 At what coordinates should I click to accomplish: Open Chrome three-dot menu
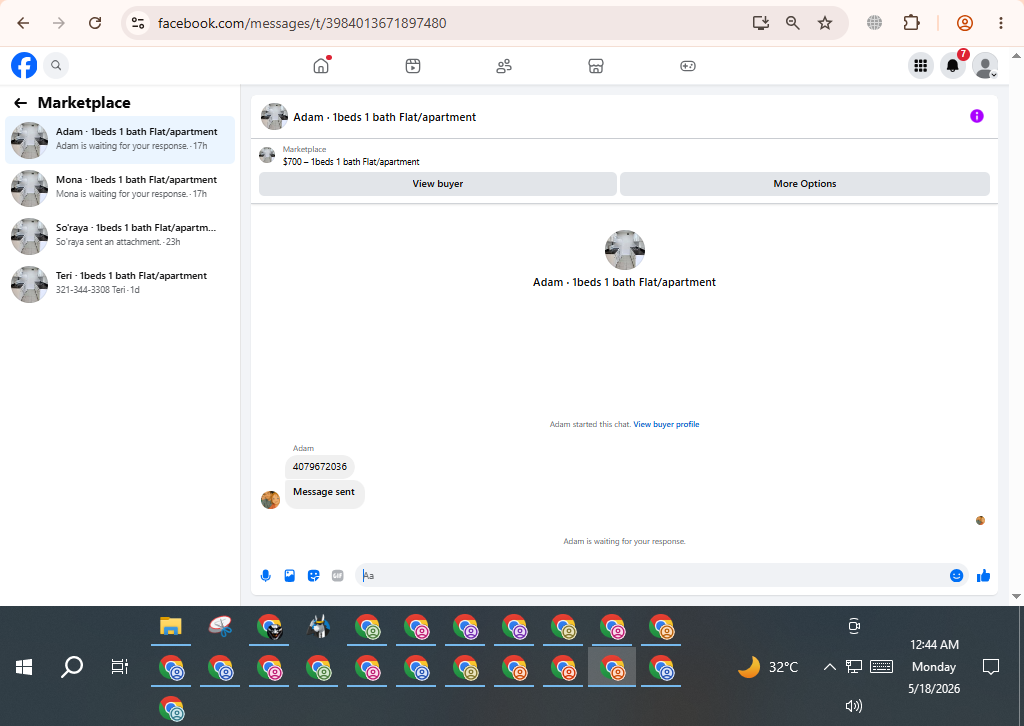[1000, 24]
